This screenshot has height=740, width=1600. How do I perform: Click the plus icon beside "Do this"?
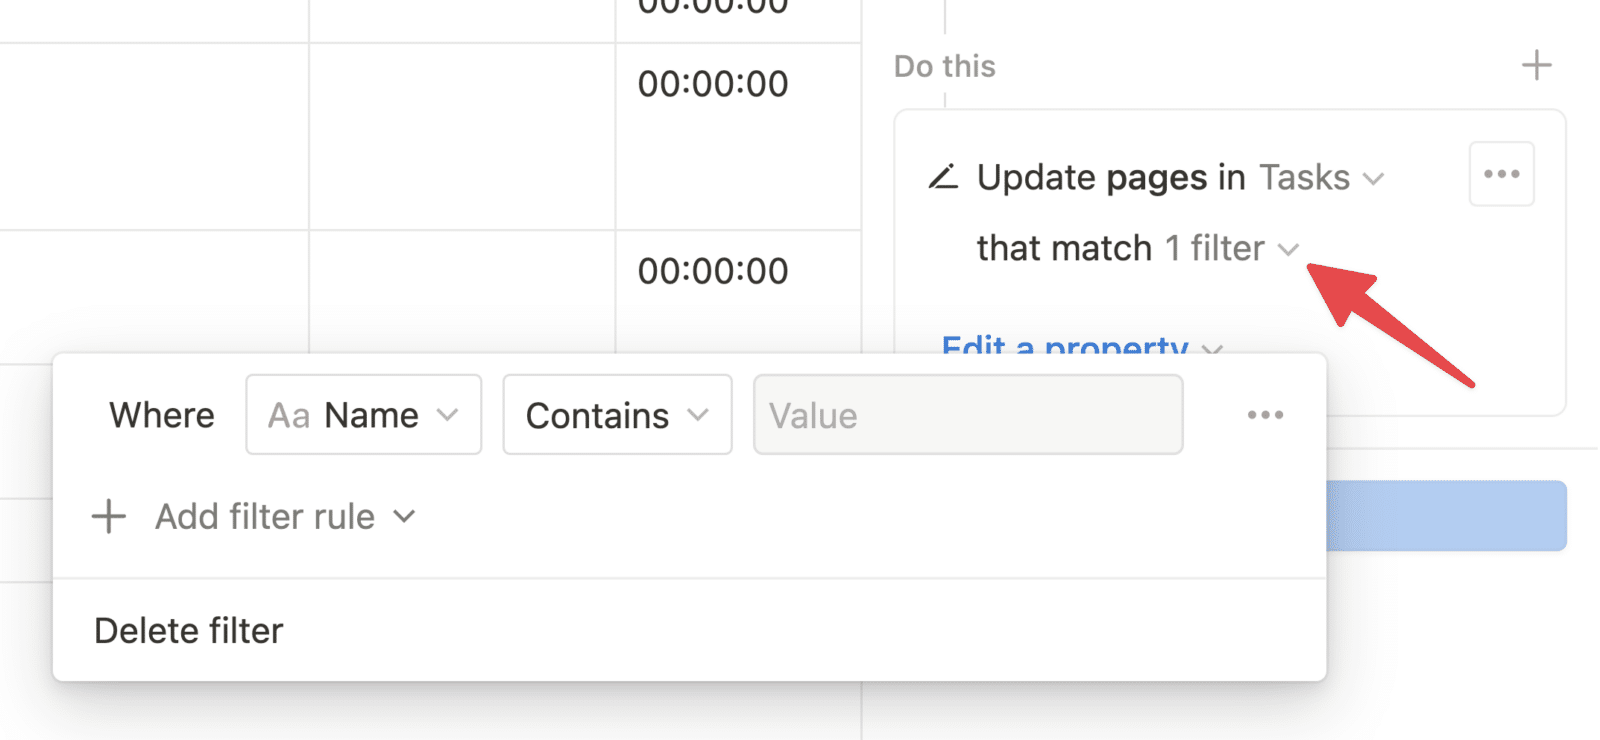coord(1537,64)
